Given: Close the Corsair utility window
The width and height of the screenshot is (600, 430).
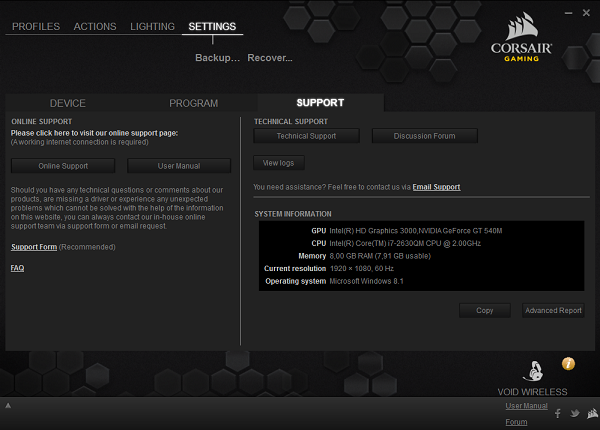Looking at the screenshot, I should tap(586, 13).
